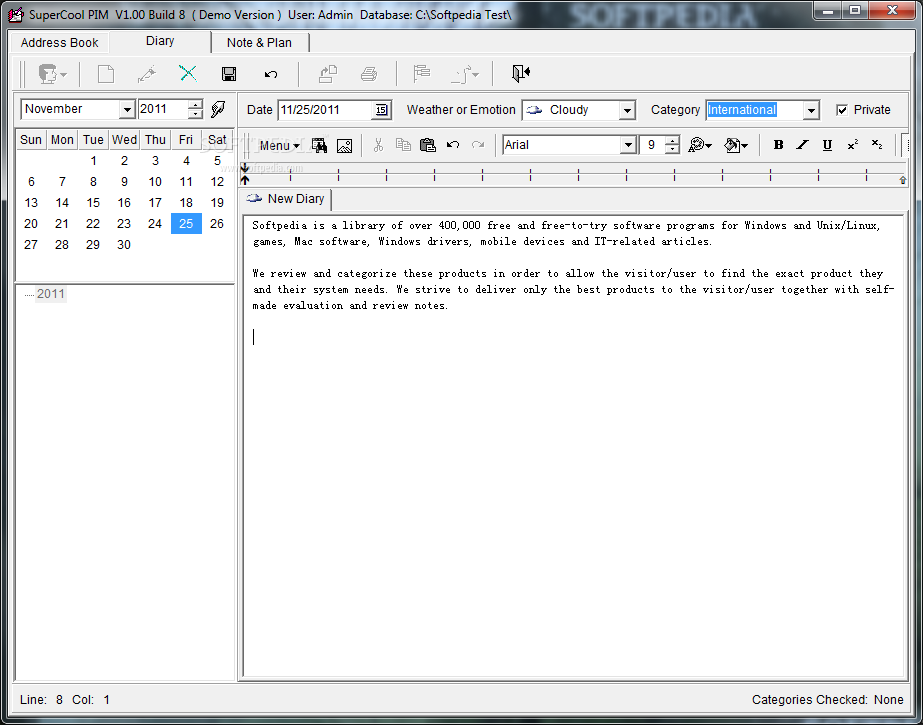Image resolution: width=923 pixels, height=725 pixels.
Task: Click the 'Line: 8 Col: 1' status text
Action: point(65,700)
